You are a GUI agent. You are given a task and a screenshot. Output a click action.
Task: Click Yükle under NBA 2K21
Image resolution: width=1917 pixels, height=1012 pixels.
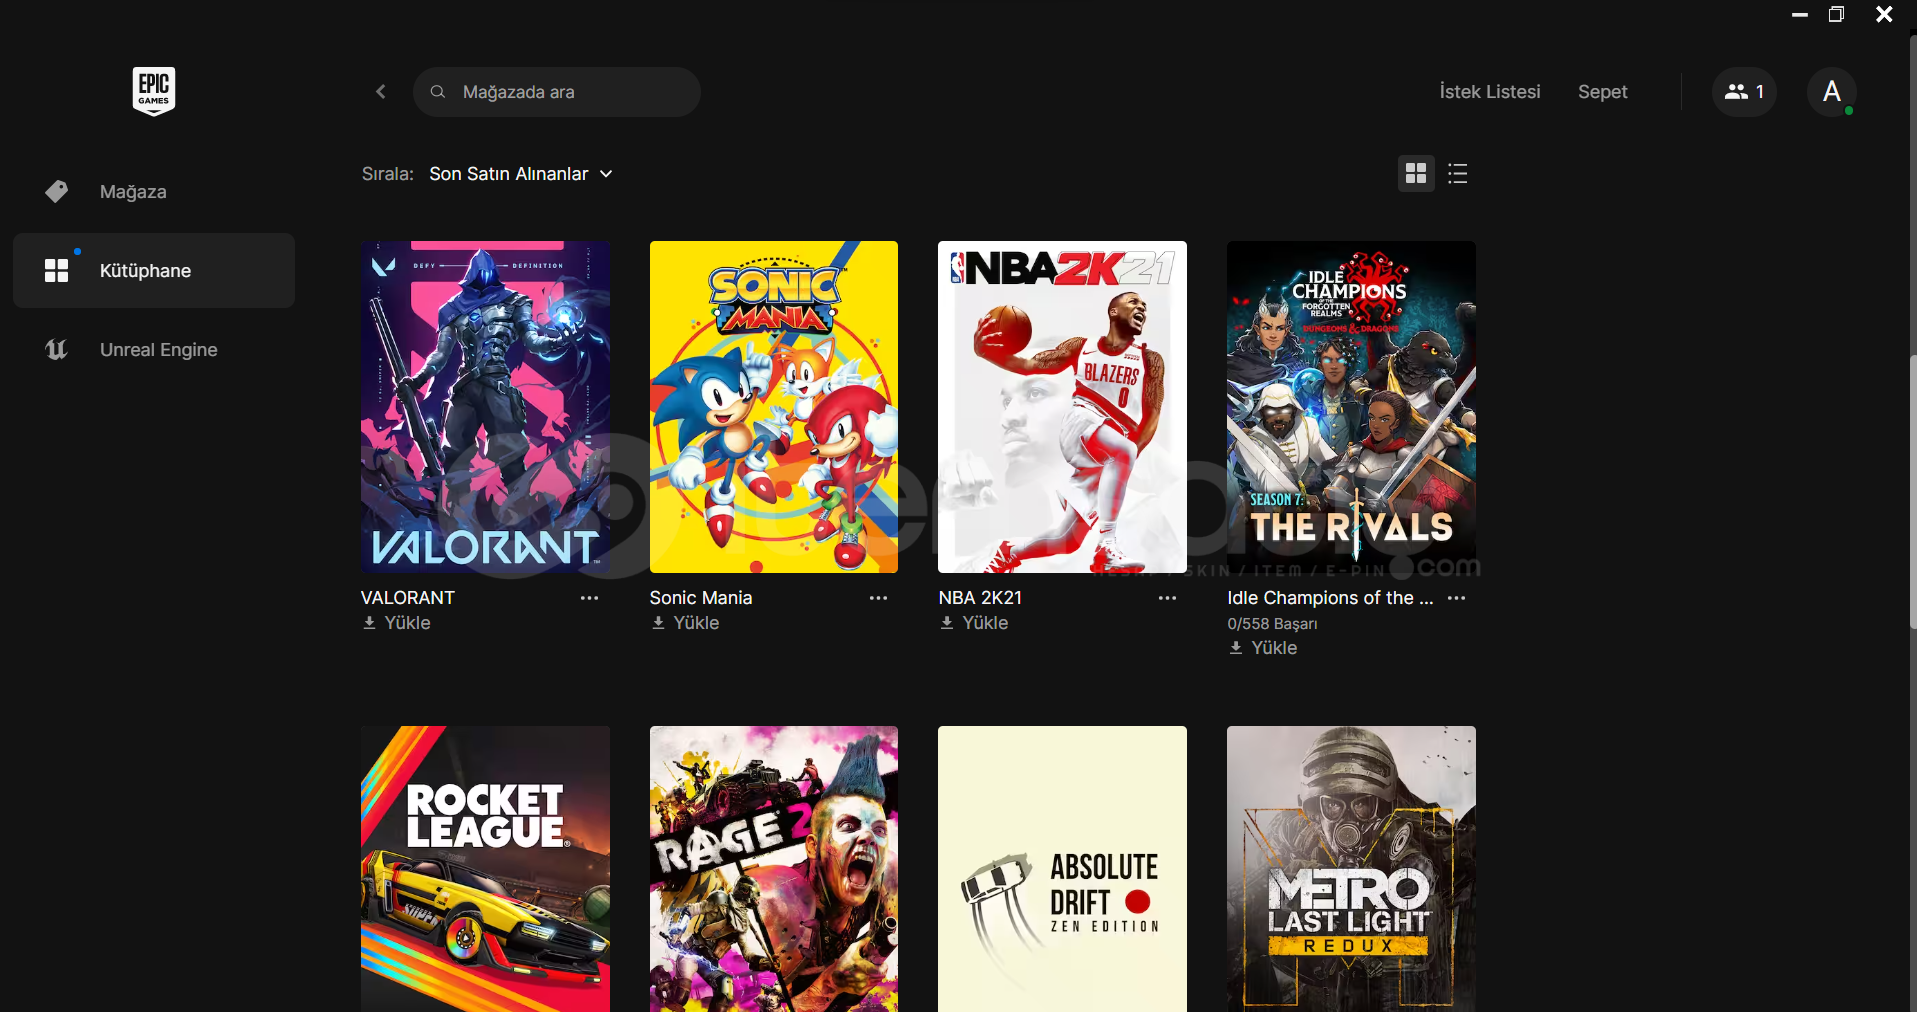pyautogui.click(x=975, y=623)
